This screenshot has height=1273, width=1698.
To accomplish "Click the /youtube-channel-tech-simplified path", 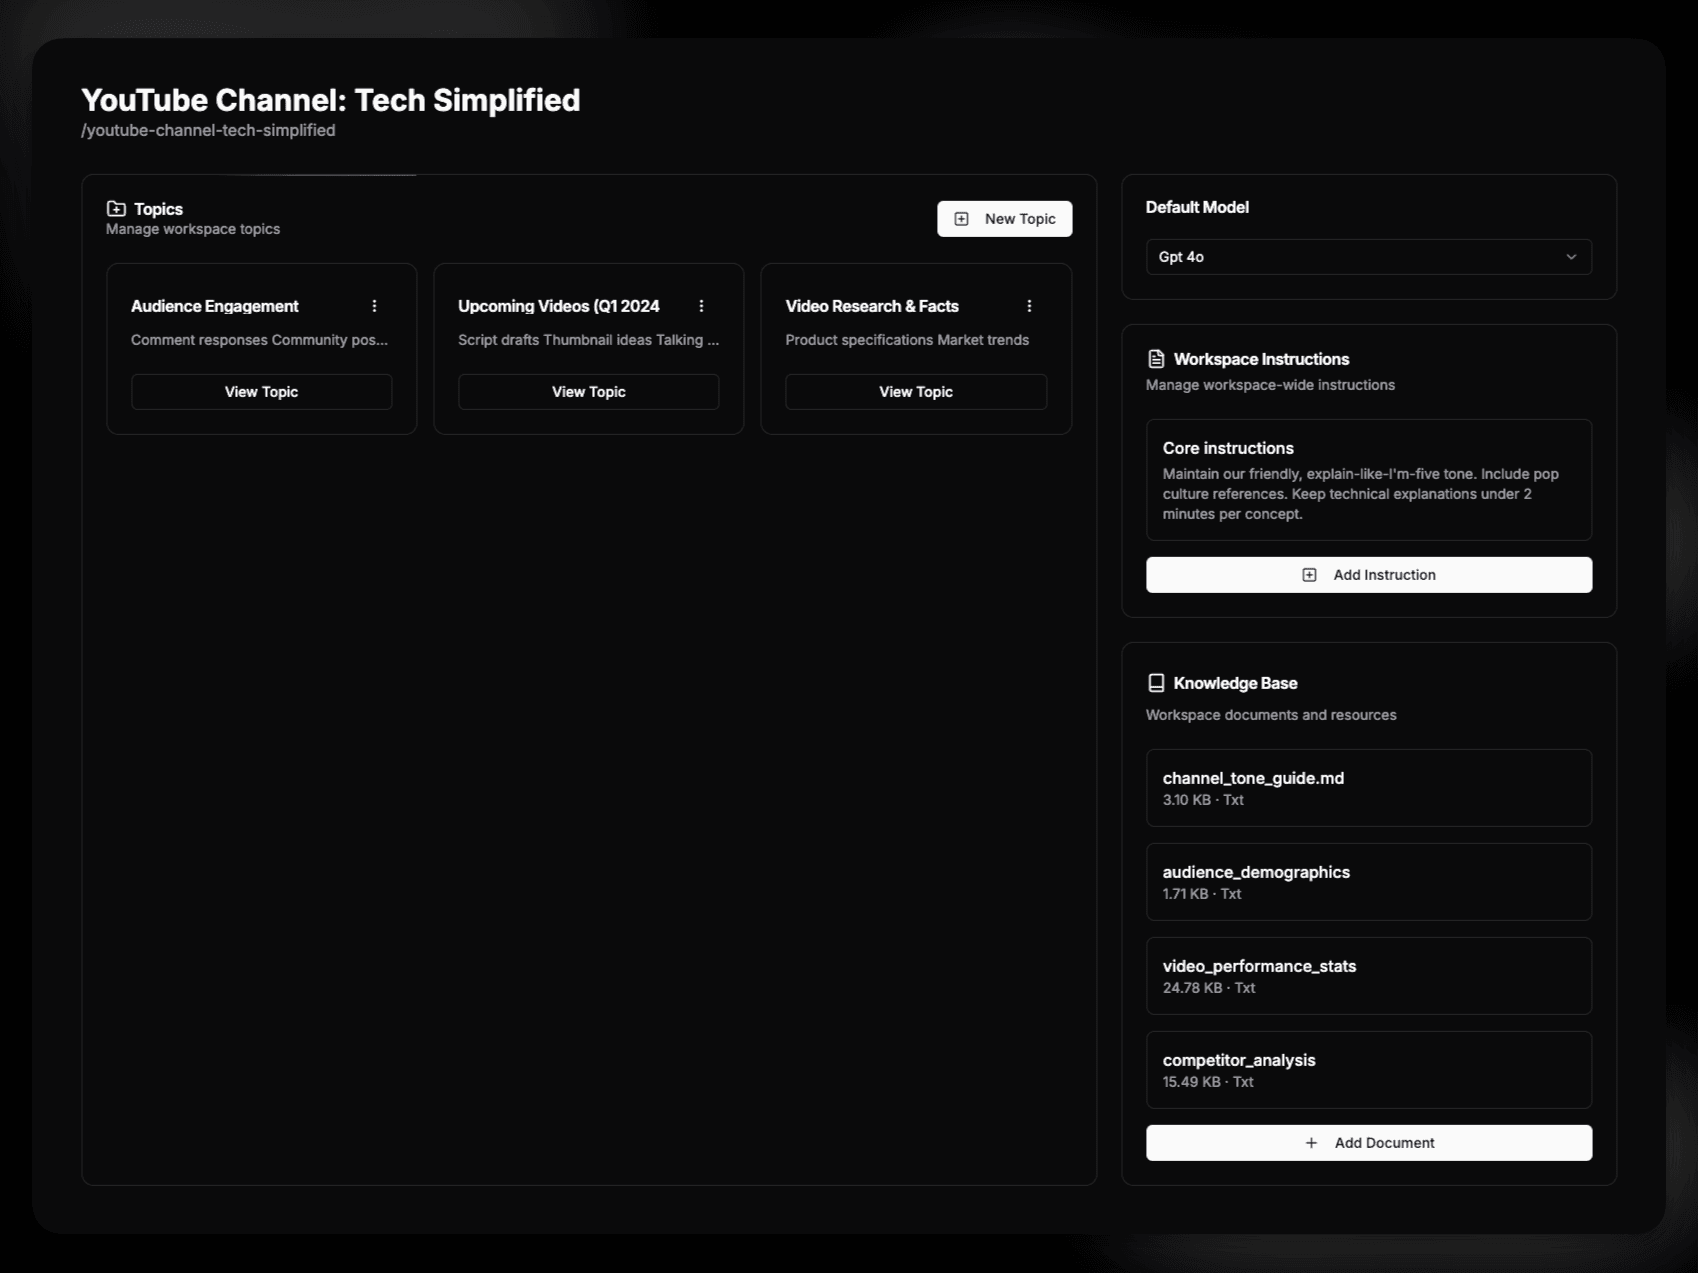I will coord(208,130).
